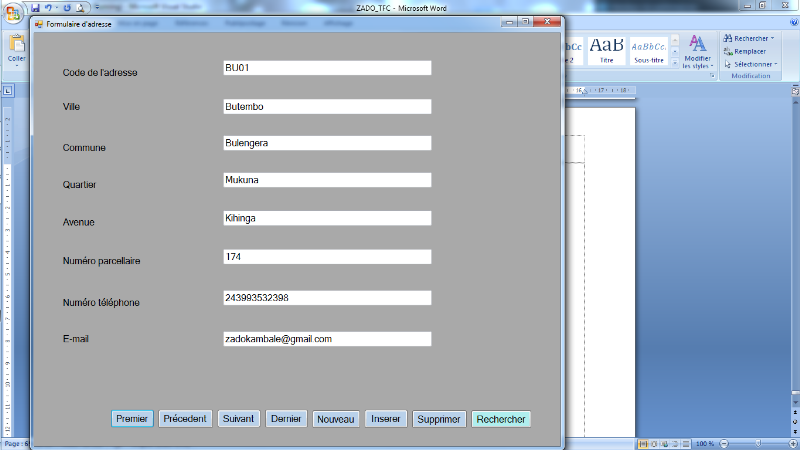
Task: Toggle the ruler display icon above scrollbar
Action: [795, 91]
